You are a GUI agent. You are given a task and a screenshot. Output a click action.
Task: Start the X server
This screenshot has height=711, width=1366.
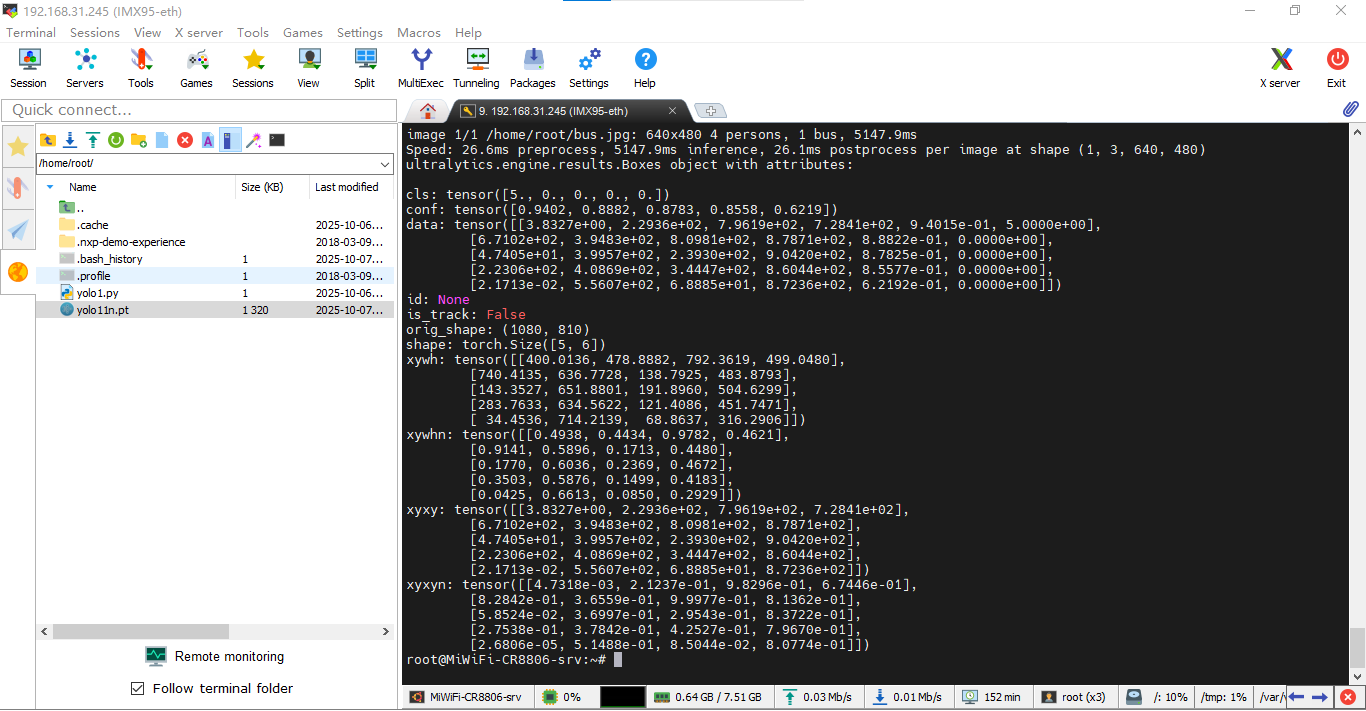(1280, 68)
